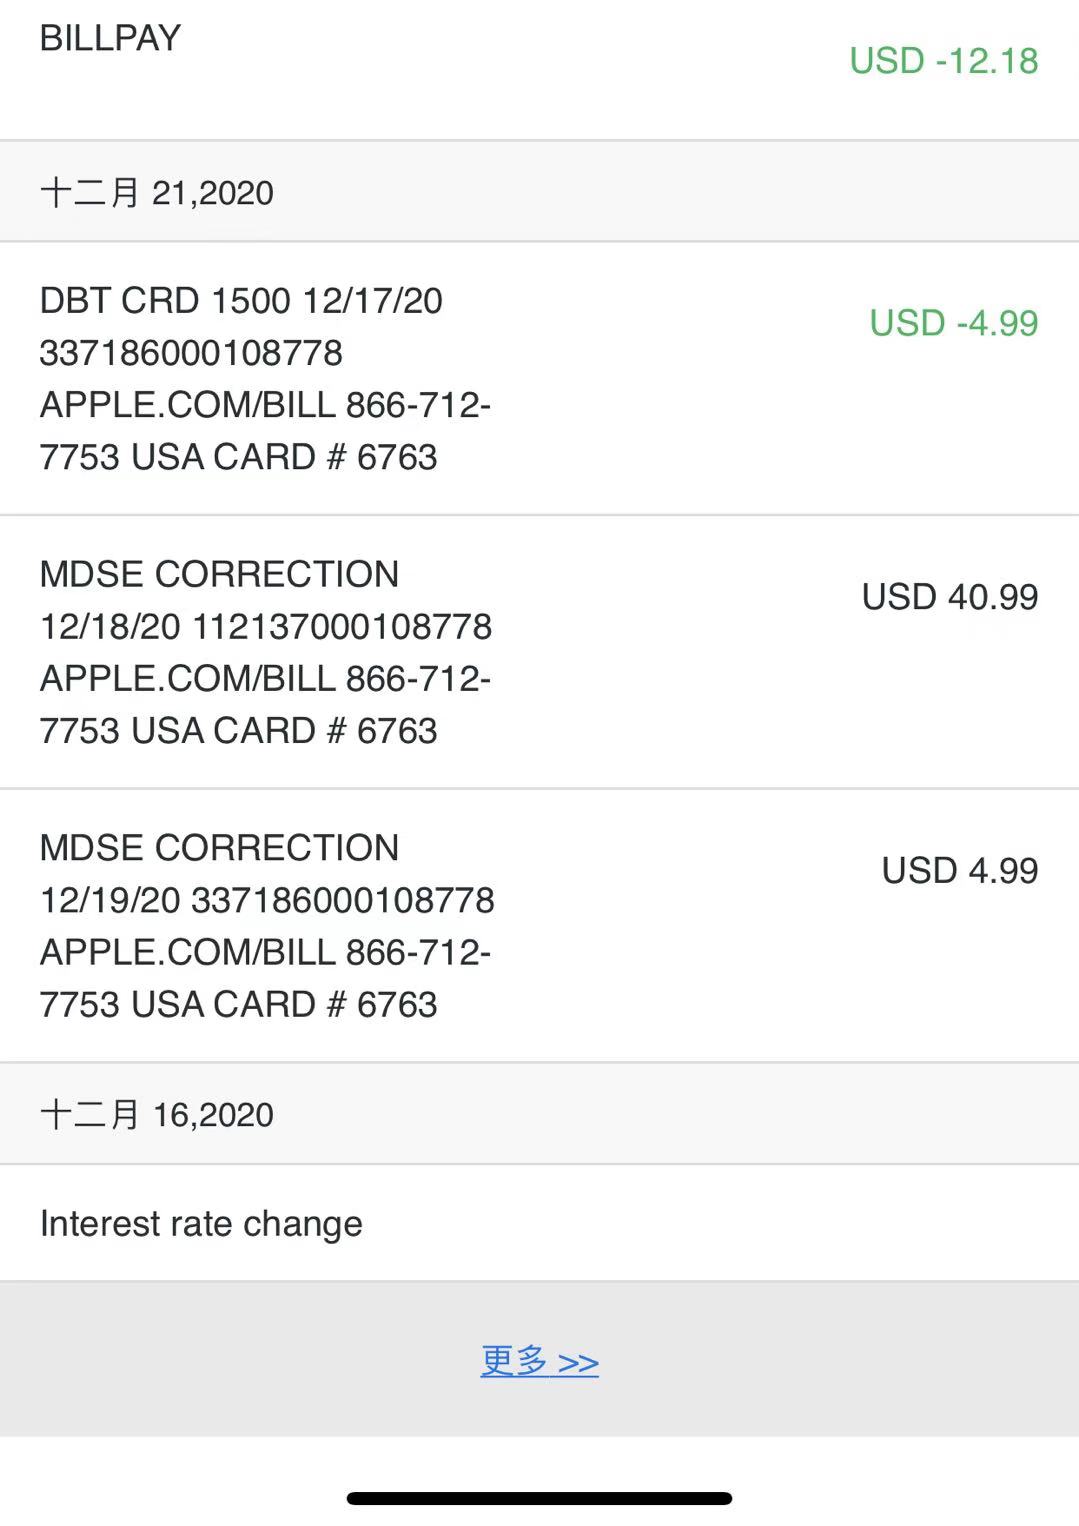
Task: Open the MDSE CORRECTION 12/18/20 transaction
Action: click(x=219, y=574)
